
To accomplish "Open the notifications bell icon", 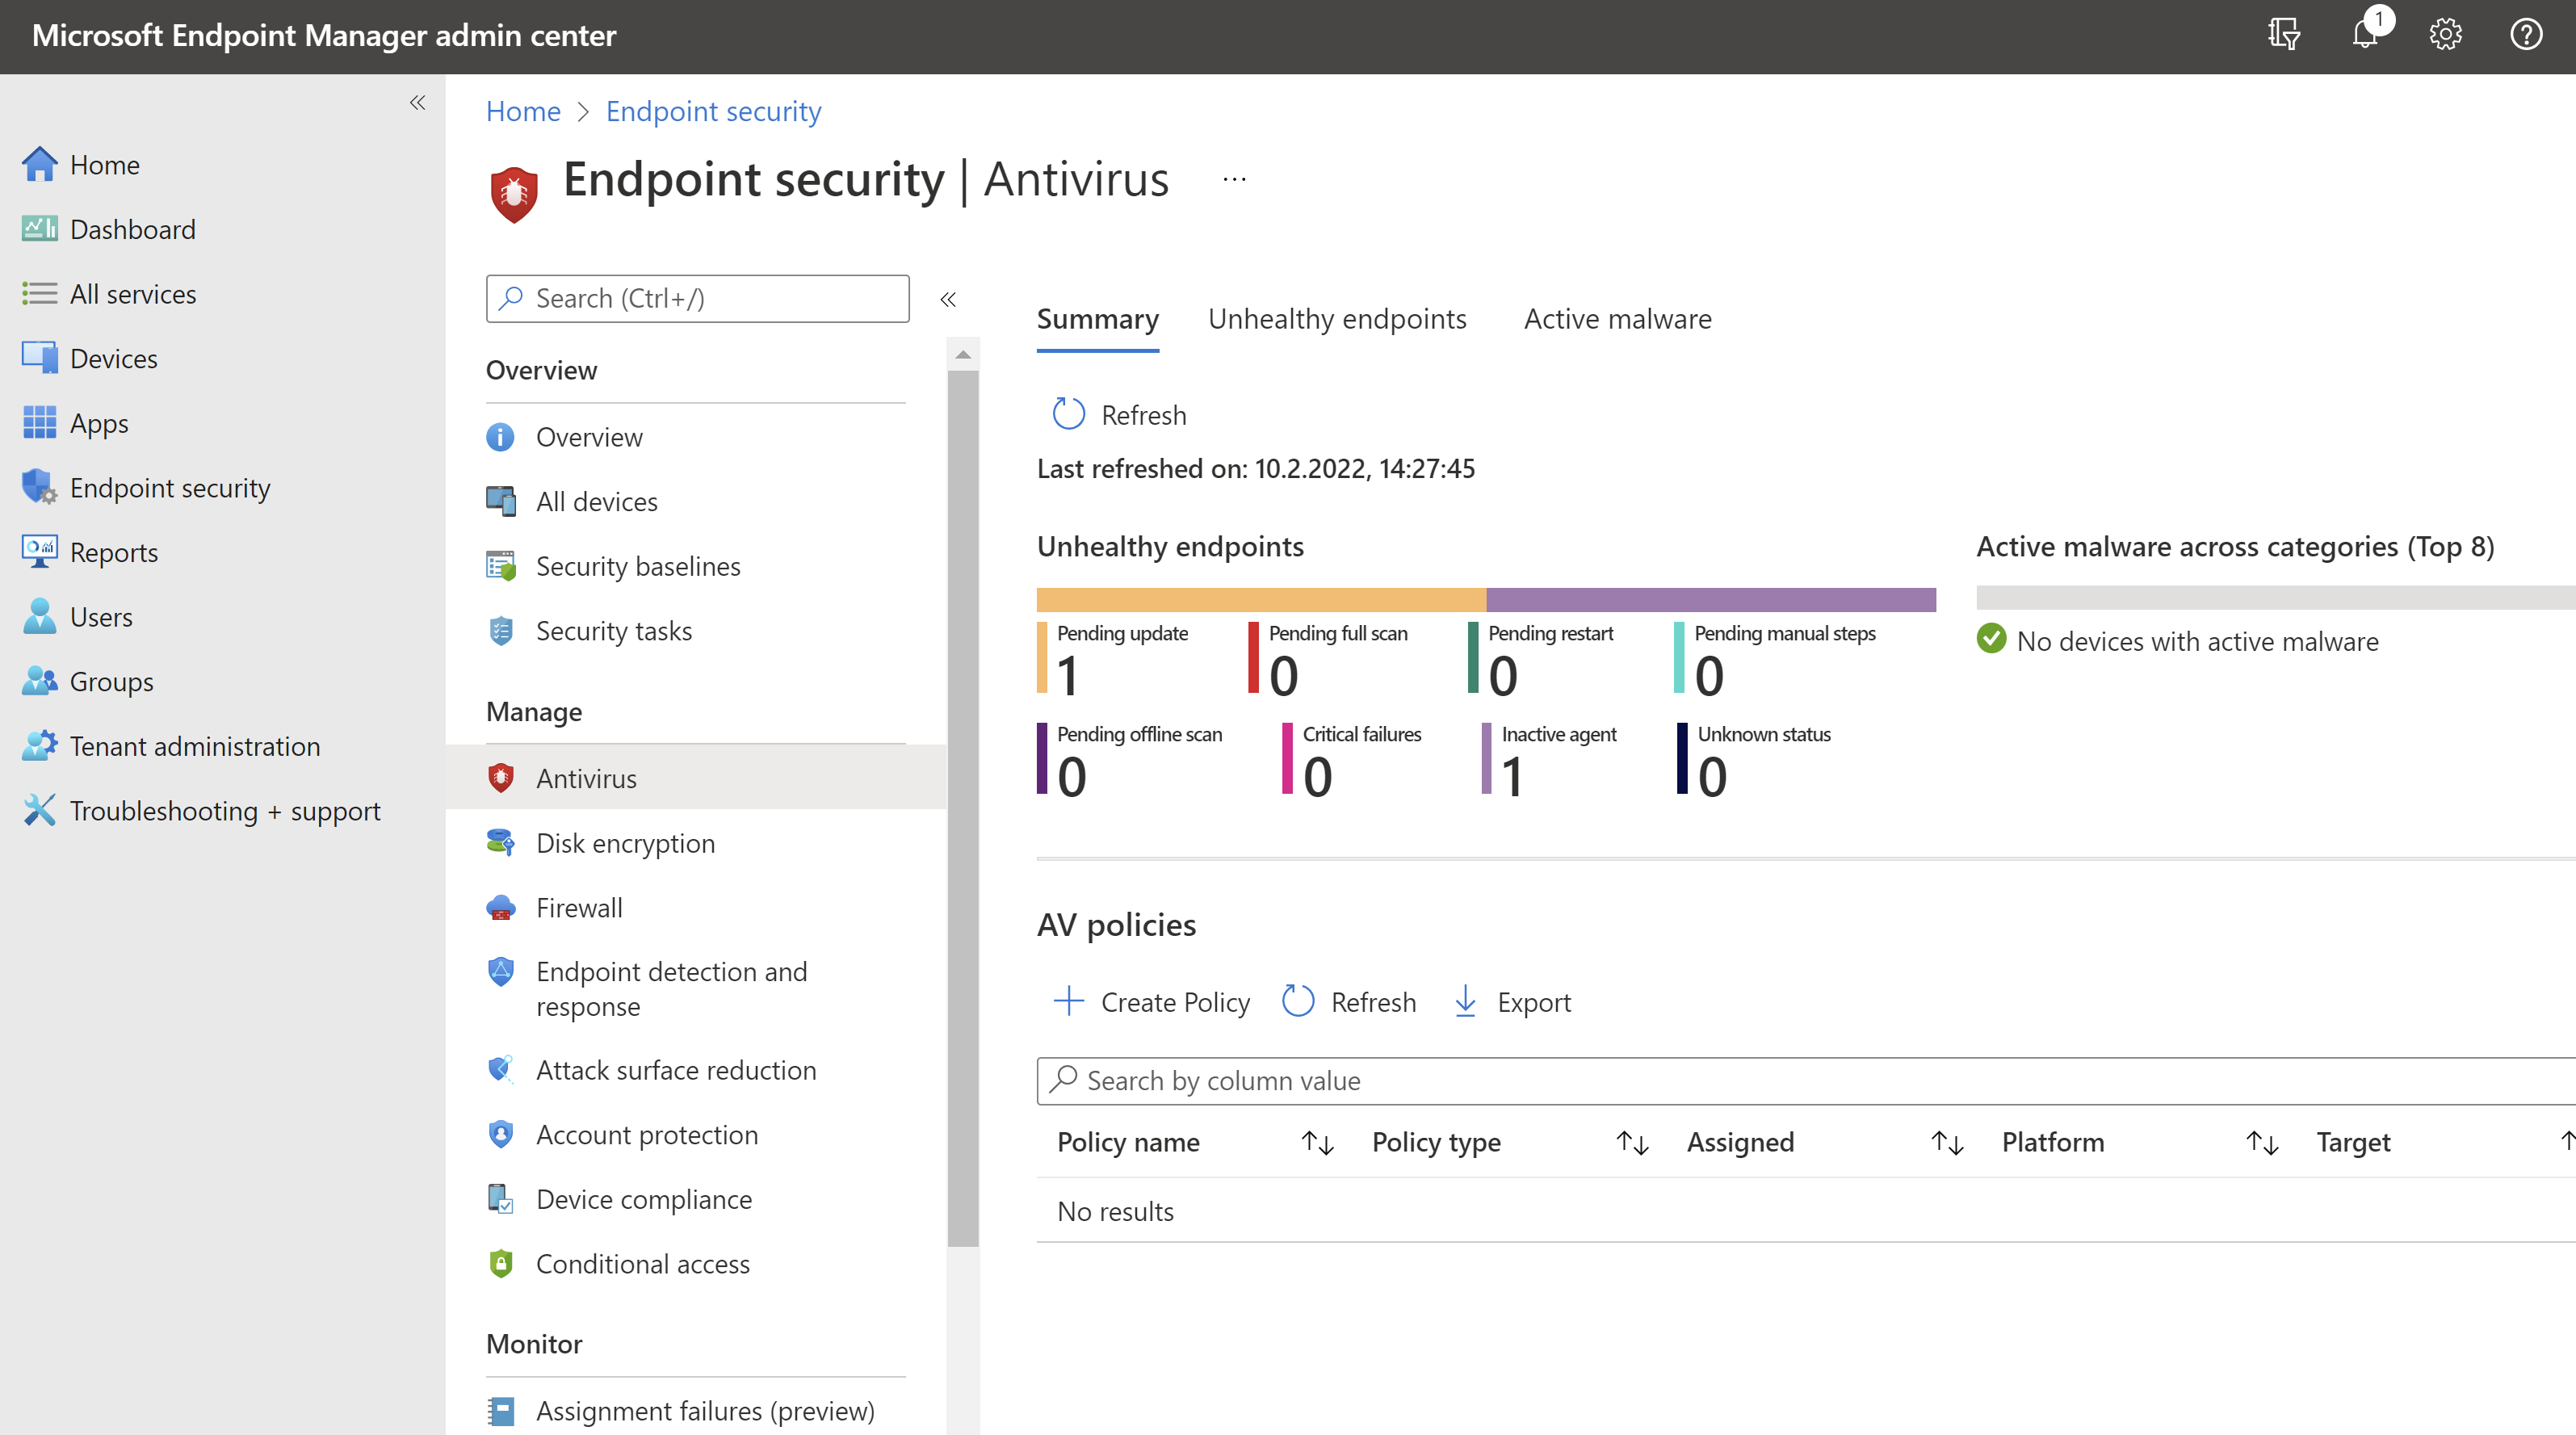I will (2366, 33).
